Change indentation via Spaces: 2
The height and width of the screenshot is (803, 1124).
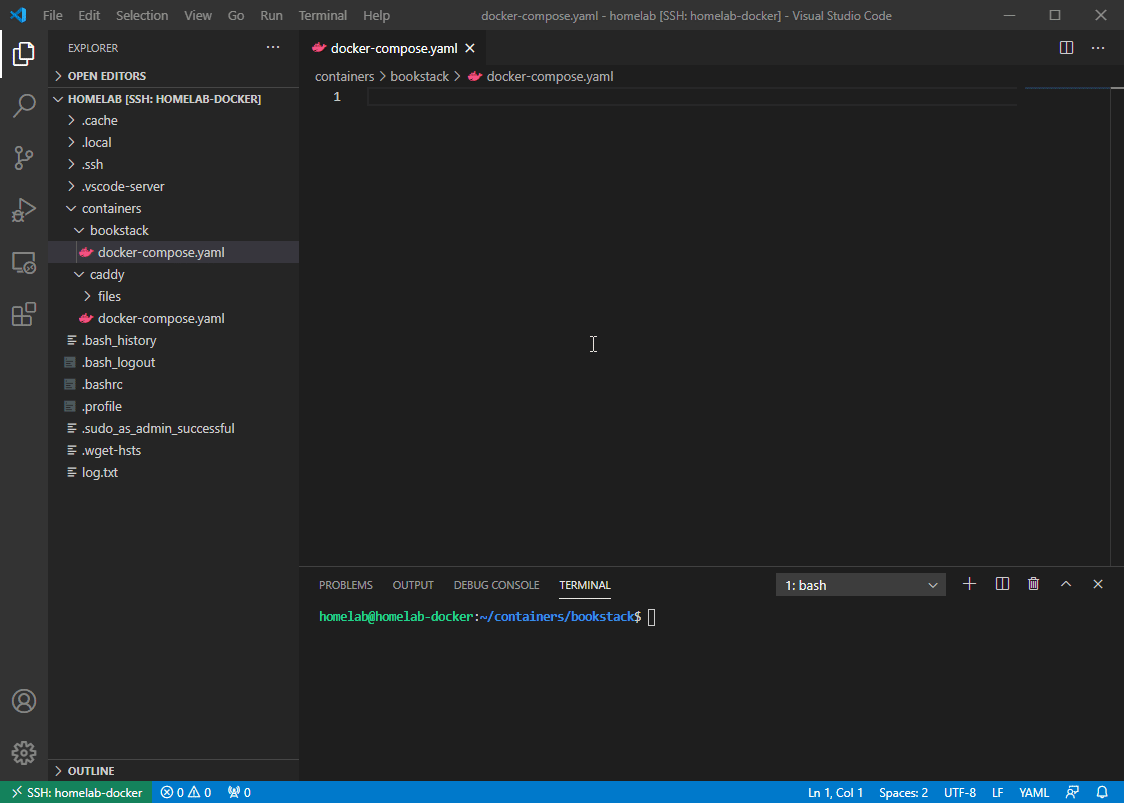[x=903, y=792]
